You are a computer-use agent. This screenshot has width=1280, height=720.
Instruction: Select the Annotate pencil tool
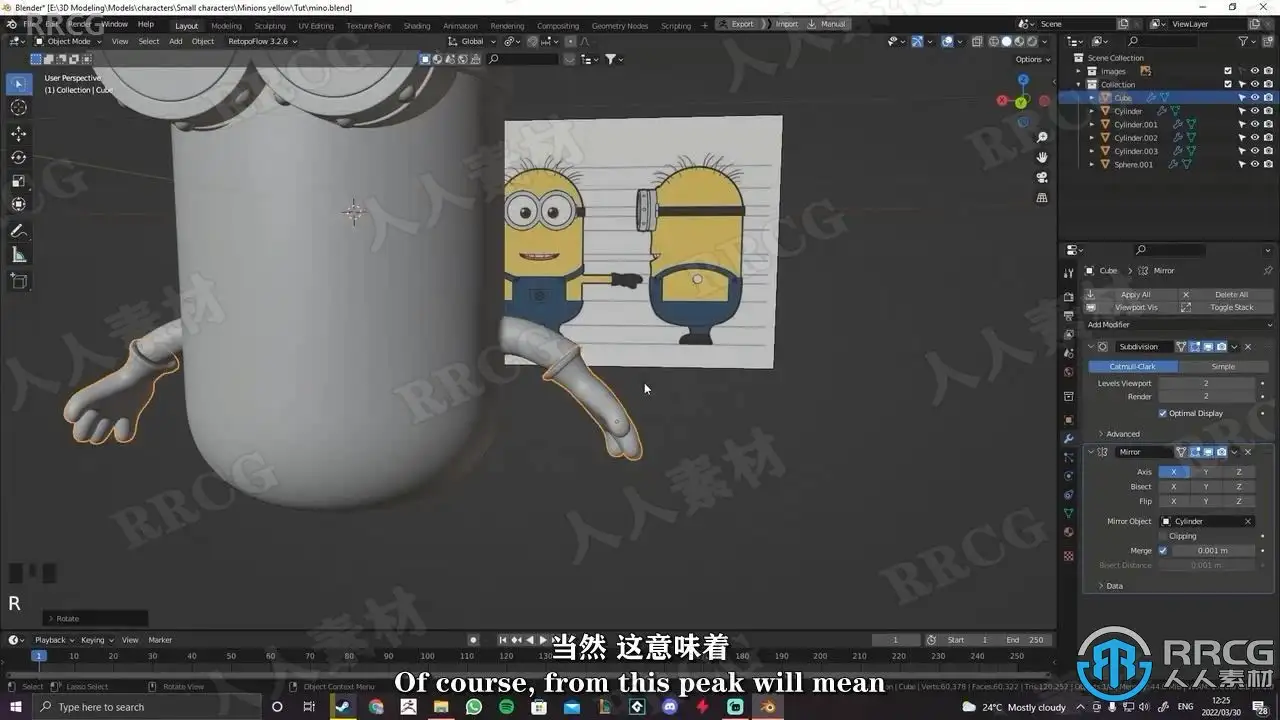point(19,231)
